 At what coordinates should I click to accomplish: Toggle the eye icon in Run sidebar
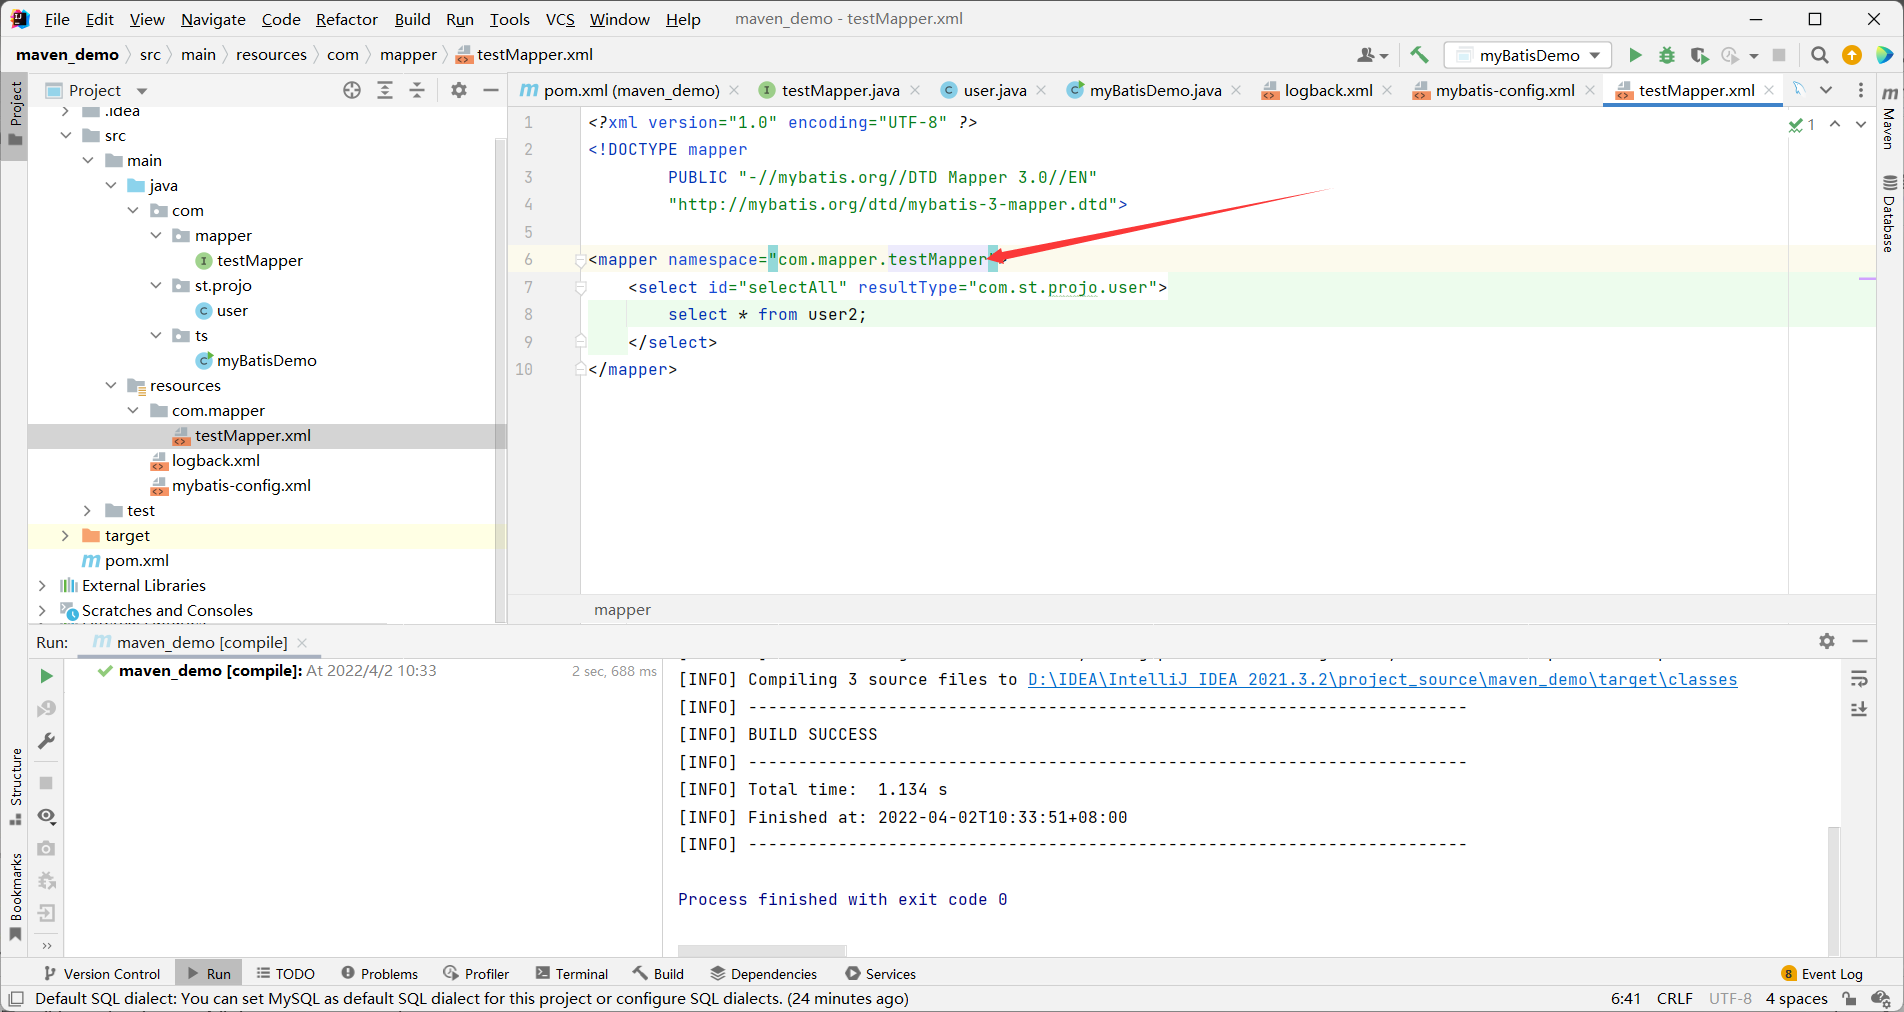[x=46, y=816]
